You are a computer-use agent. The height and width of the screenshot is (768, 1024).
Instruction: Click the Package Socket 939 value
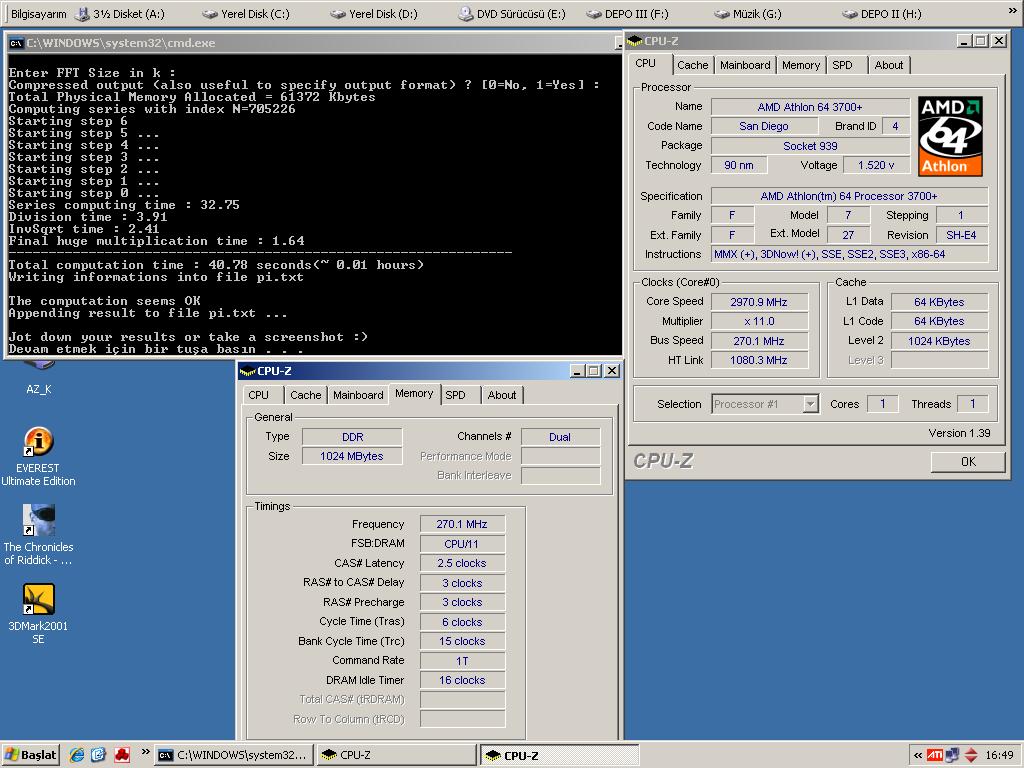[x=810, y=146]
